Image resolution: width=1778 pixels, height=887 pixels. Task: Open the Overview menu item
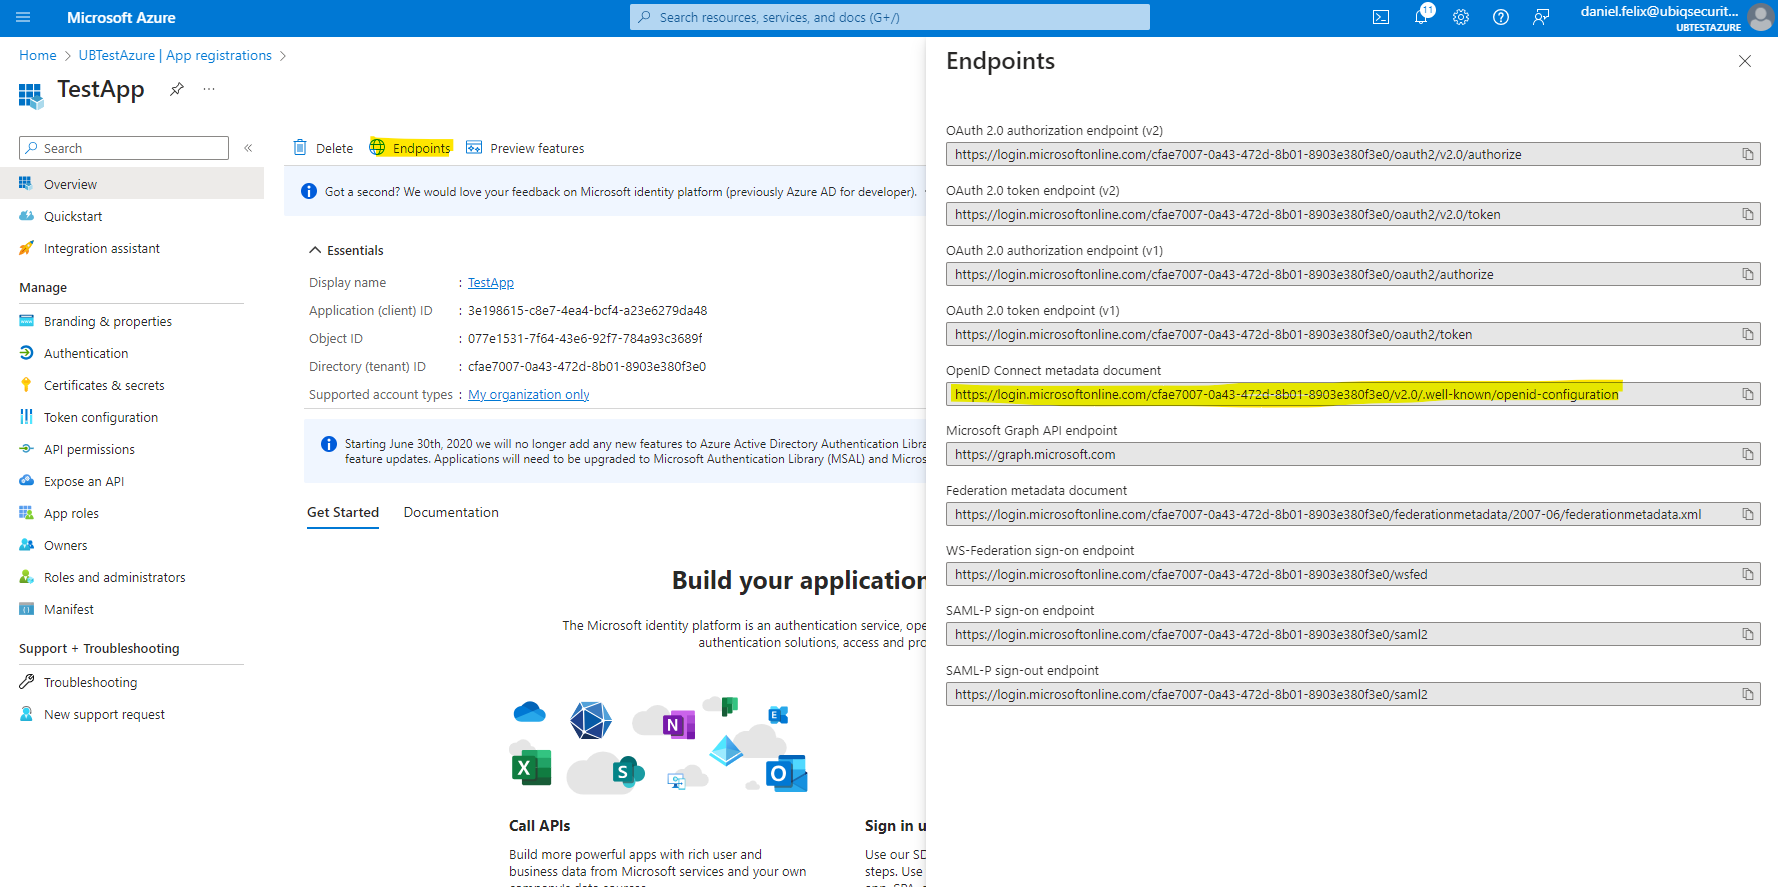pyautogui.click(x=132, y=184)
